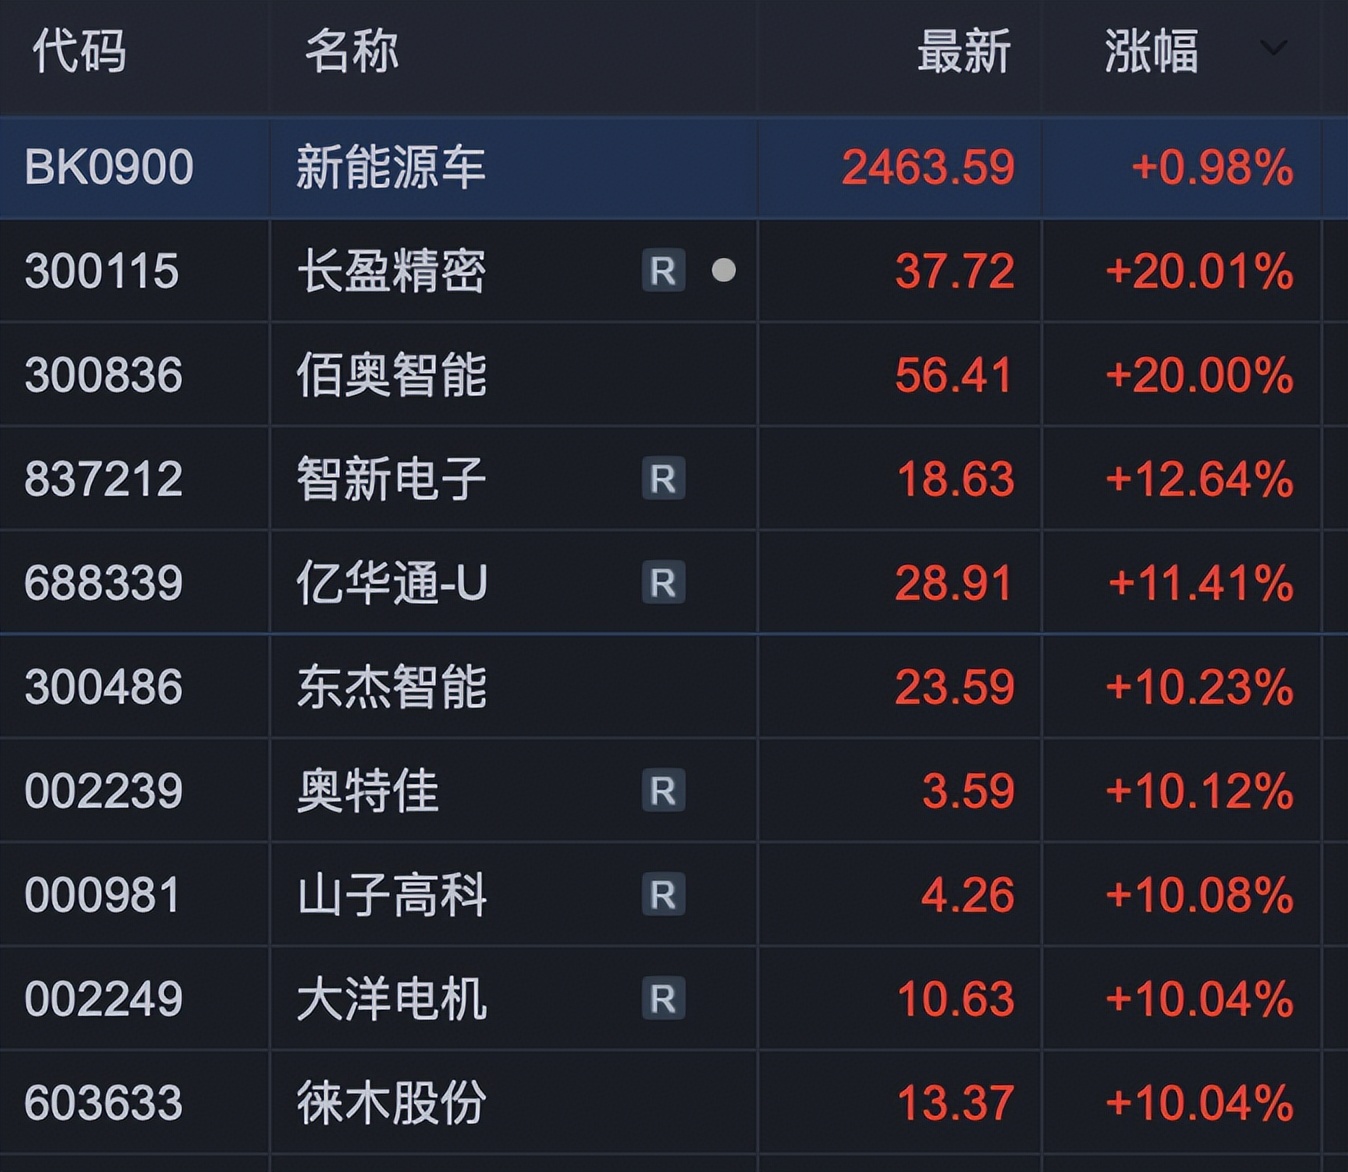The image size is (1348, 1172).
Task: Sort by the 涨幅 column header
Action: (1151, 50)
